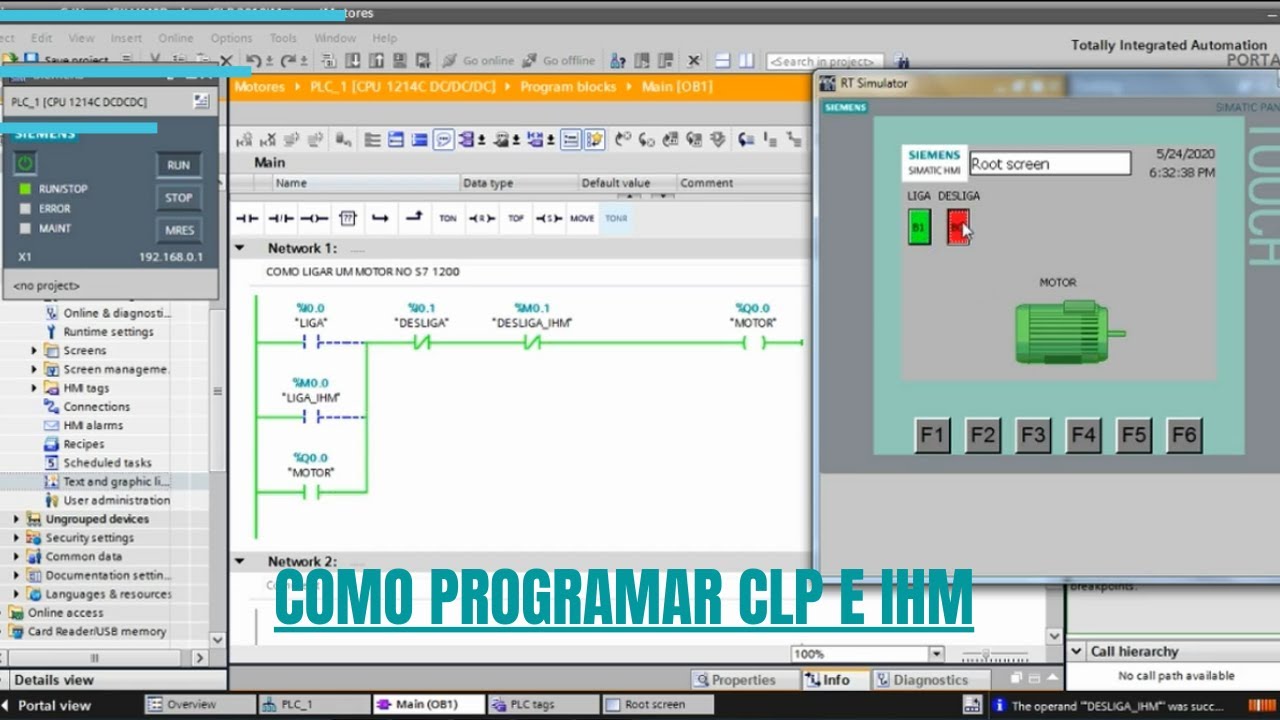Expand the Ungrouped devices node

(x=16, y=519)
